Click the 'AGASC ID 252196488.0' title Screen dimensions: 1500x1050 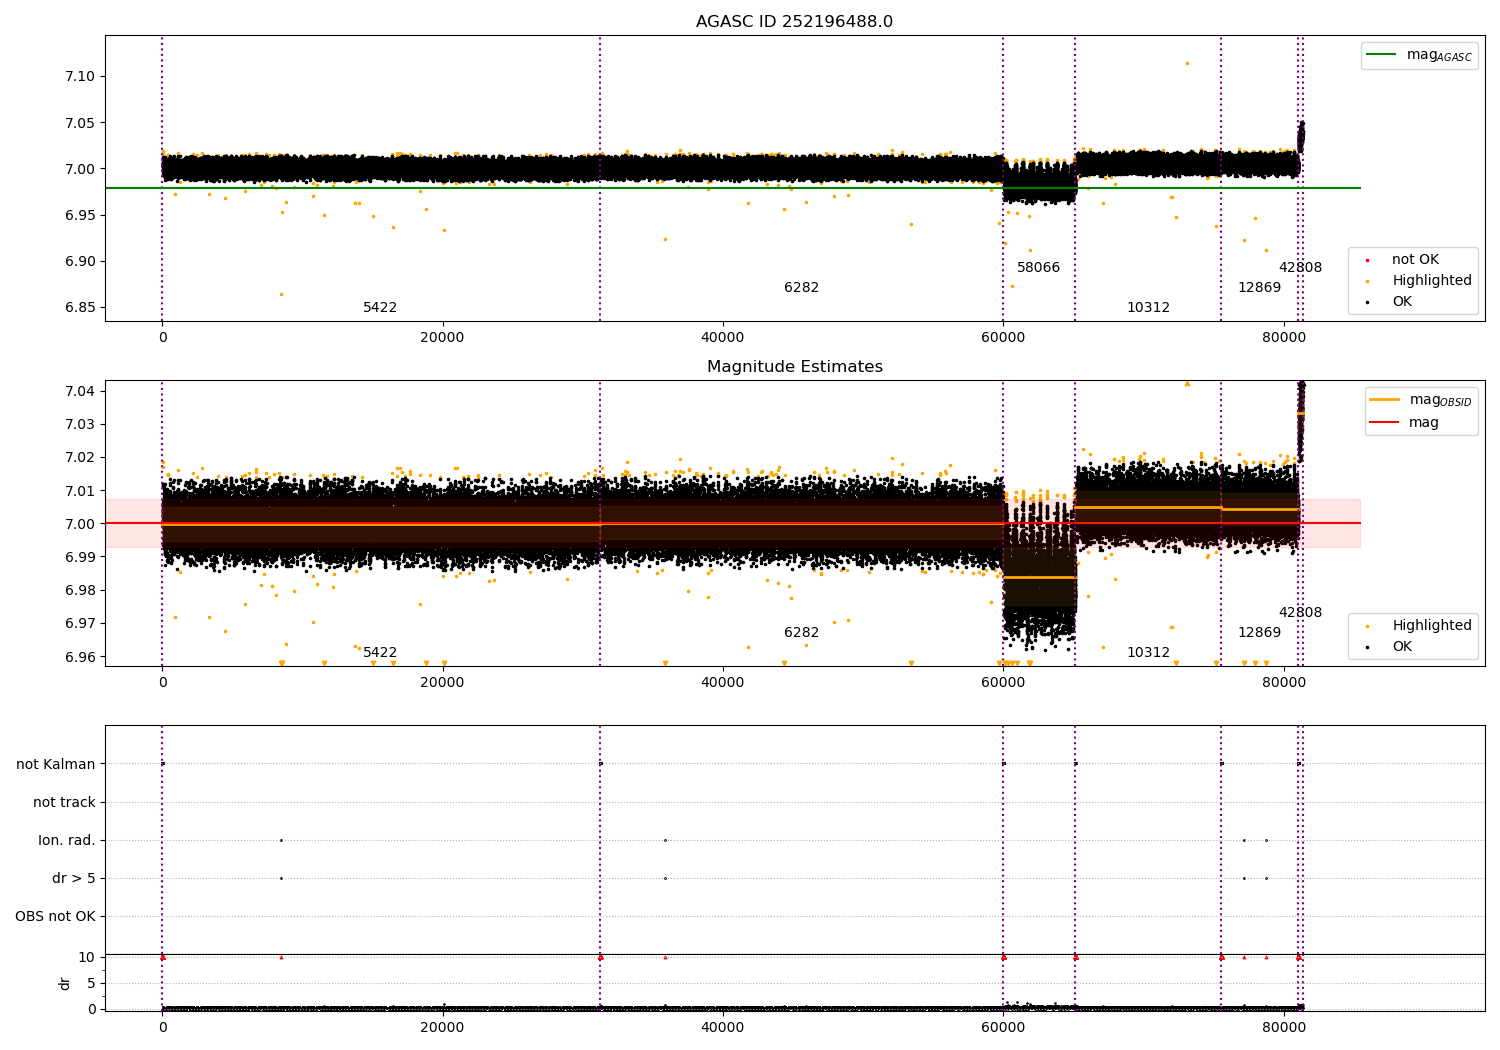pos(794,22)
